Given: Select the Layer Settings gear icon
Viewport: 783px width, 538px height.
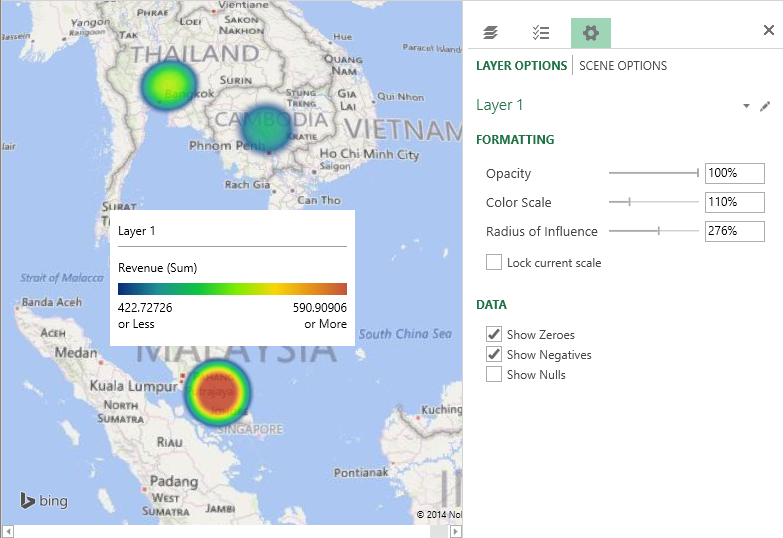Looking at the screenshot, I should (x=590, y=33).
